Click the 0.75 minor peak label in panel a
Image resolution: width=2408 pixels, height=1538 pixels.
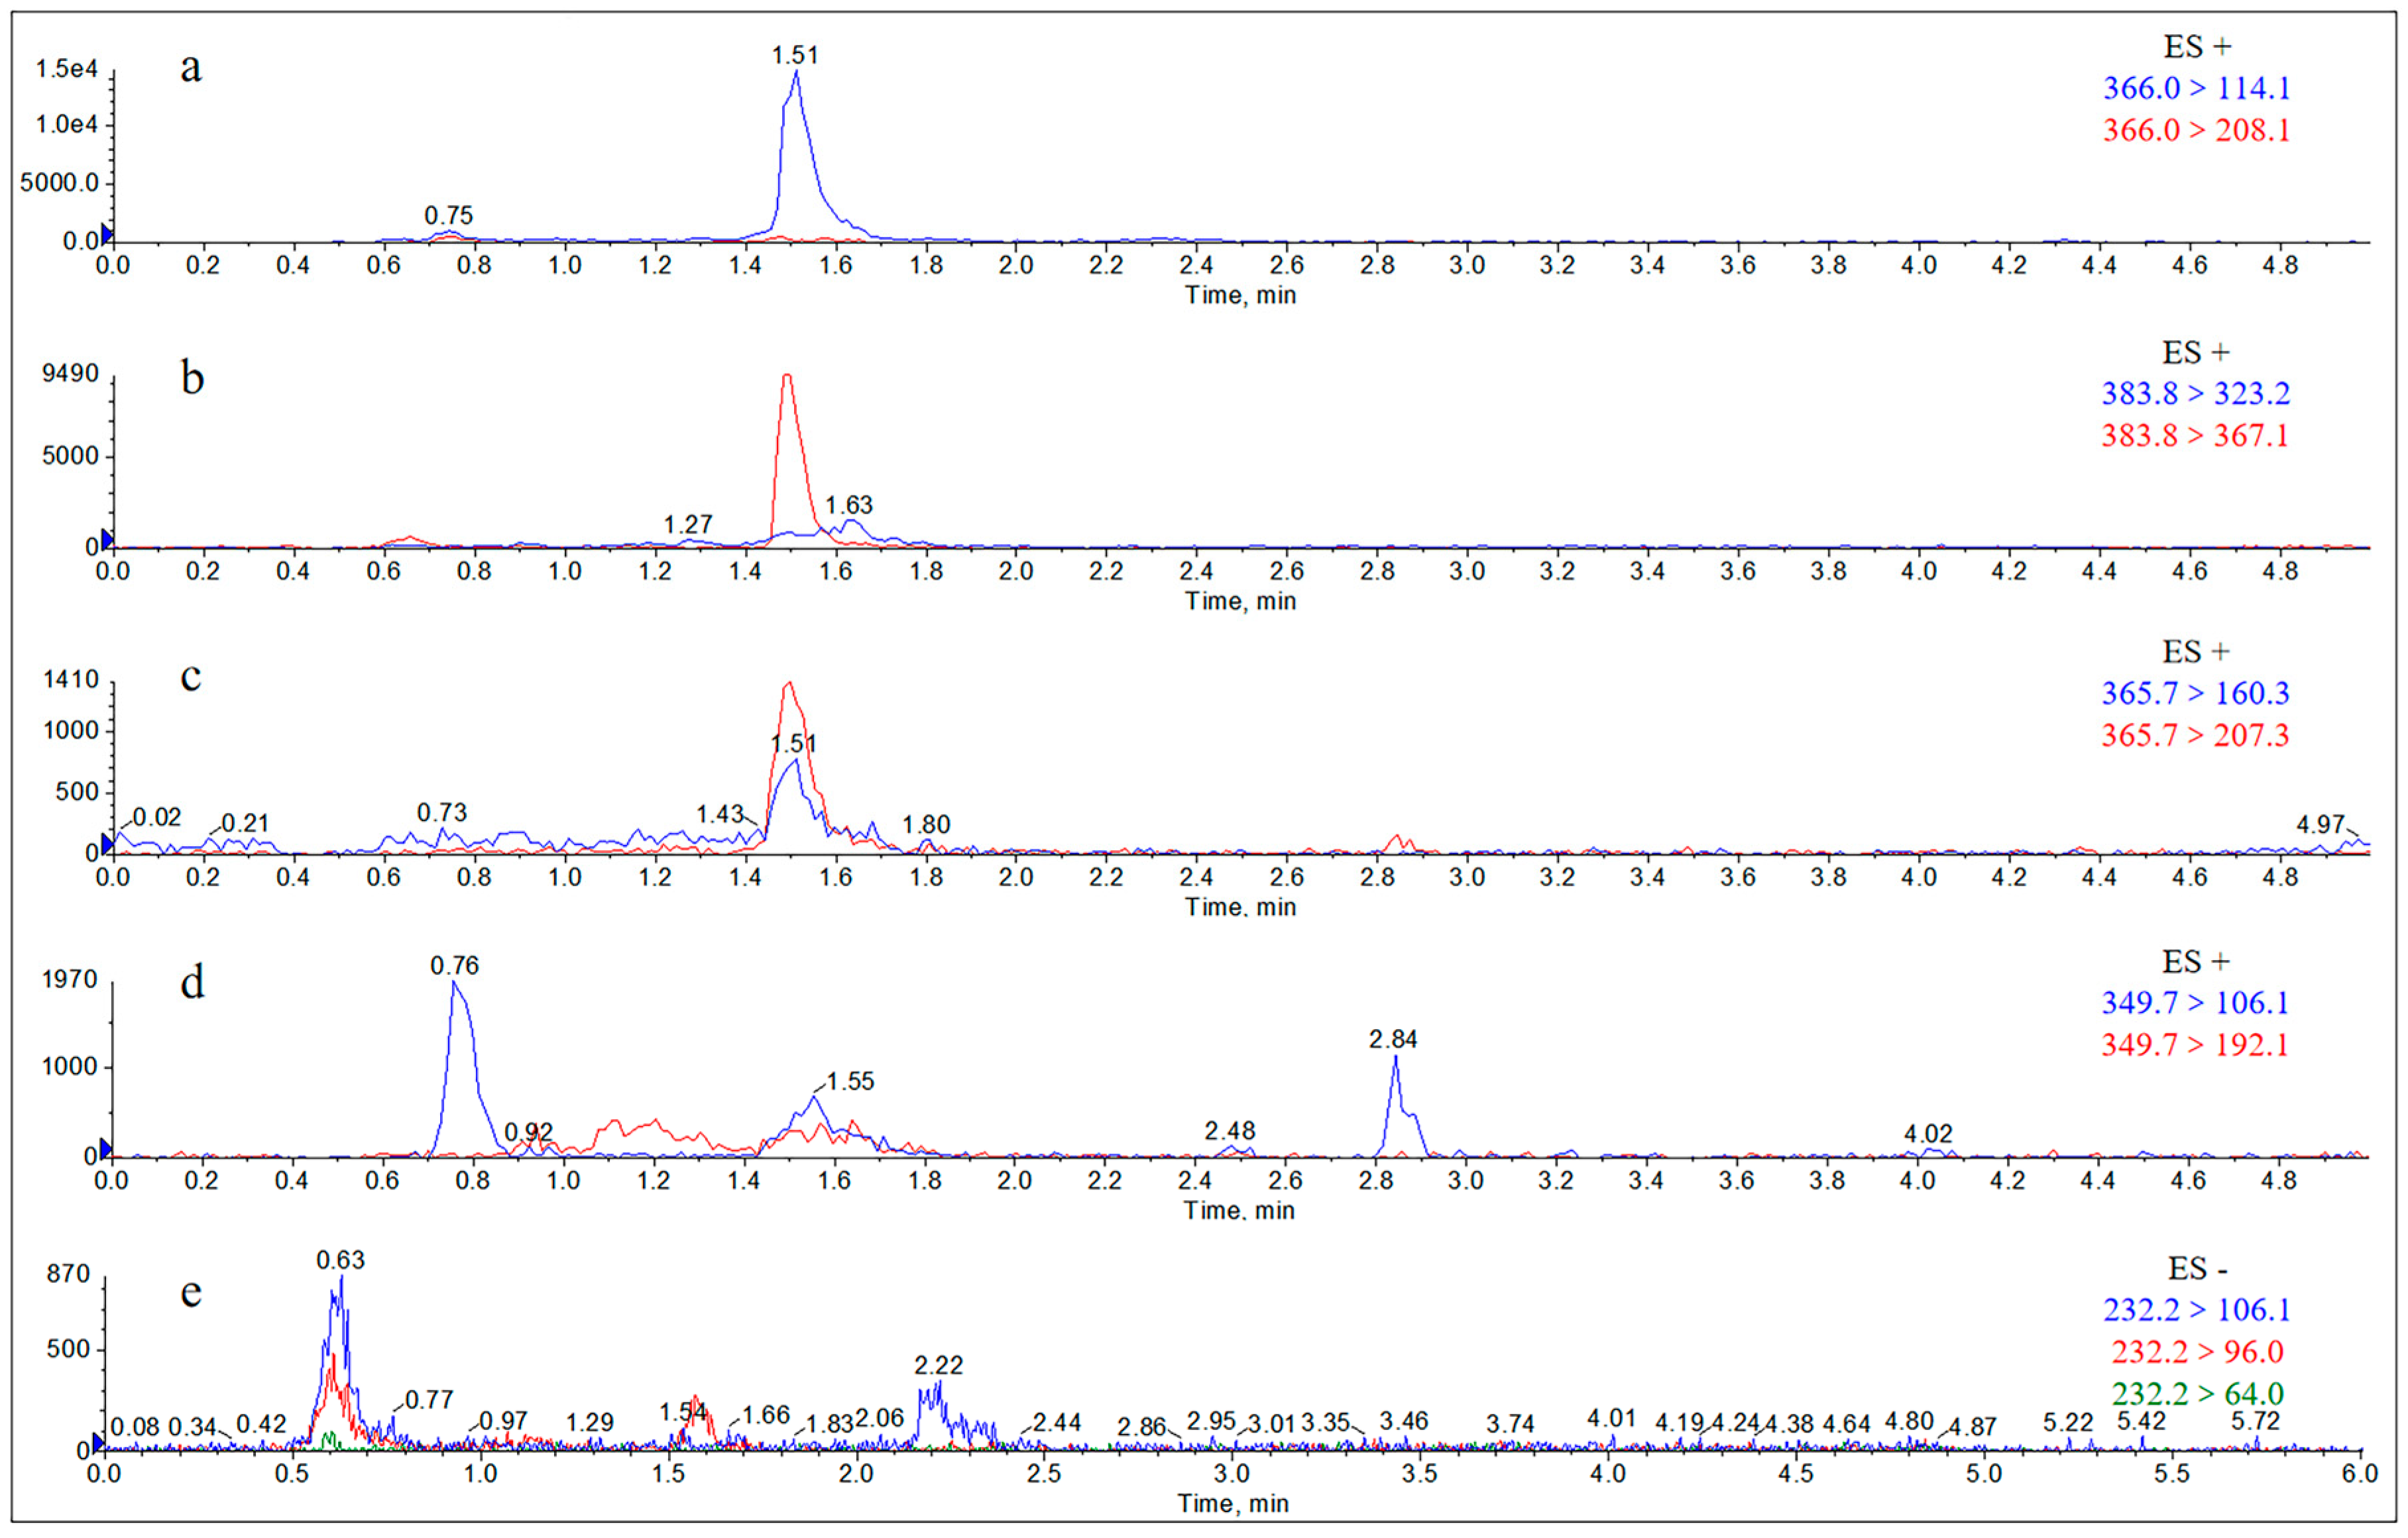tap(448, 215)
